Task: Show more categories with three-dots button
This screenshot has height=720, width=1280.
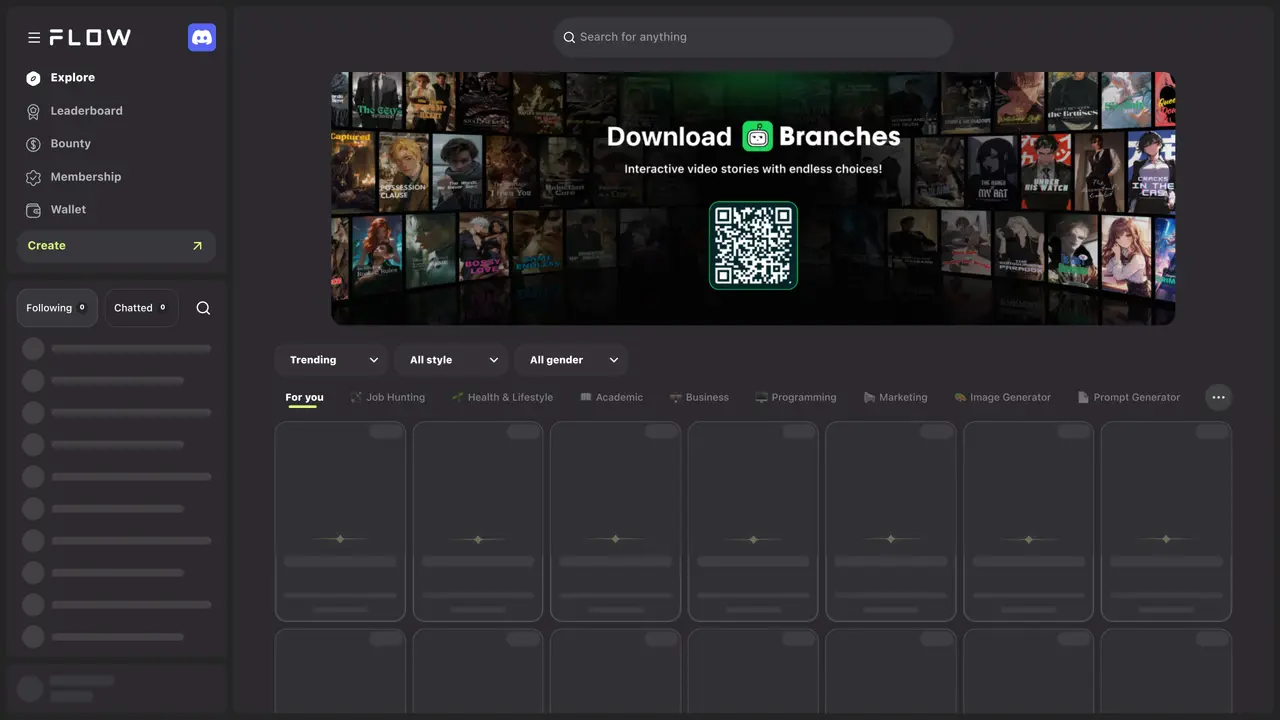Action: tap(1218, 397)
